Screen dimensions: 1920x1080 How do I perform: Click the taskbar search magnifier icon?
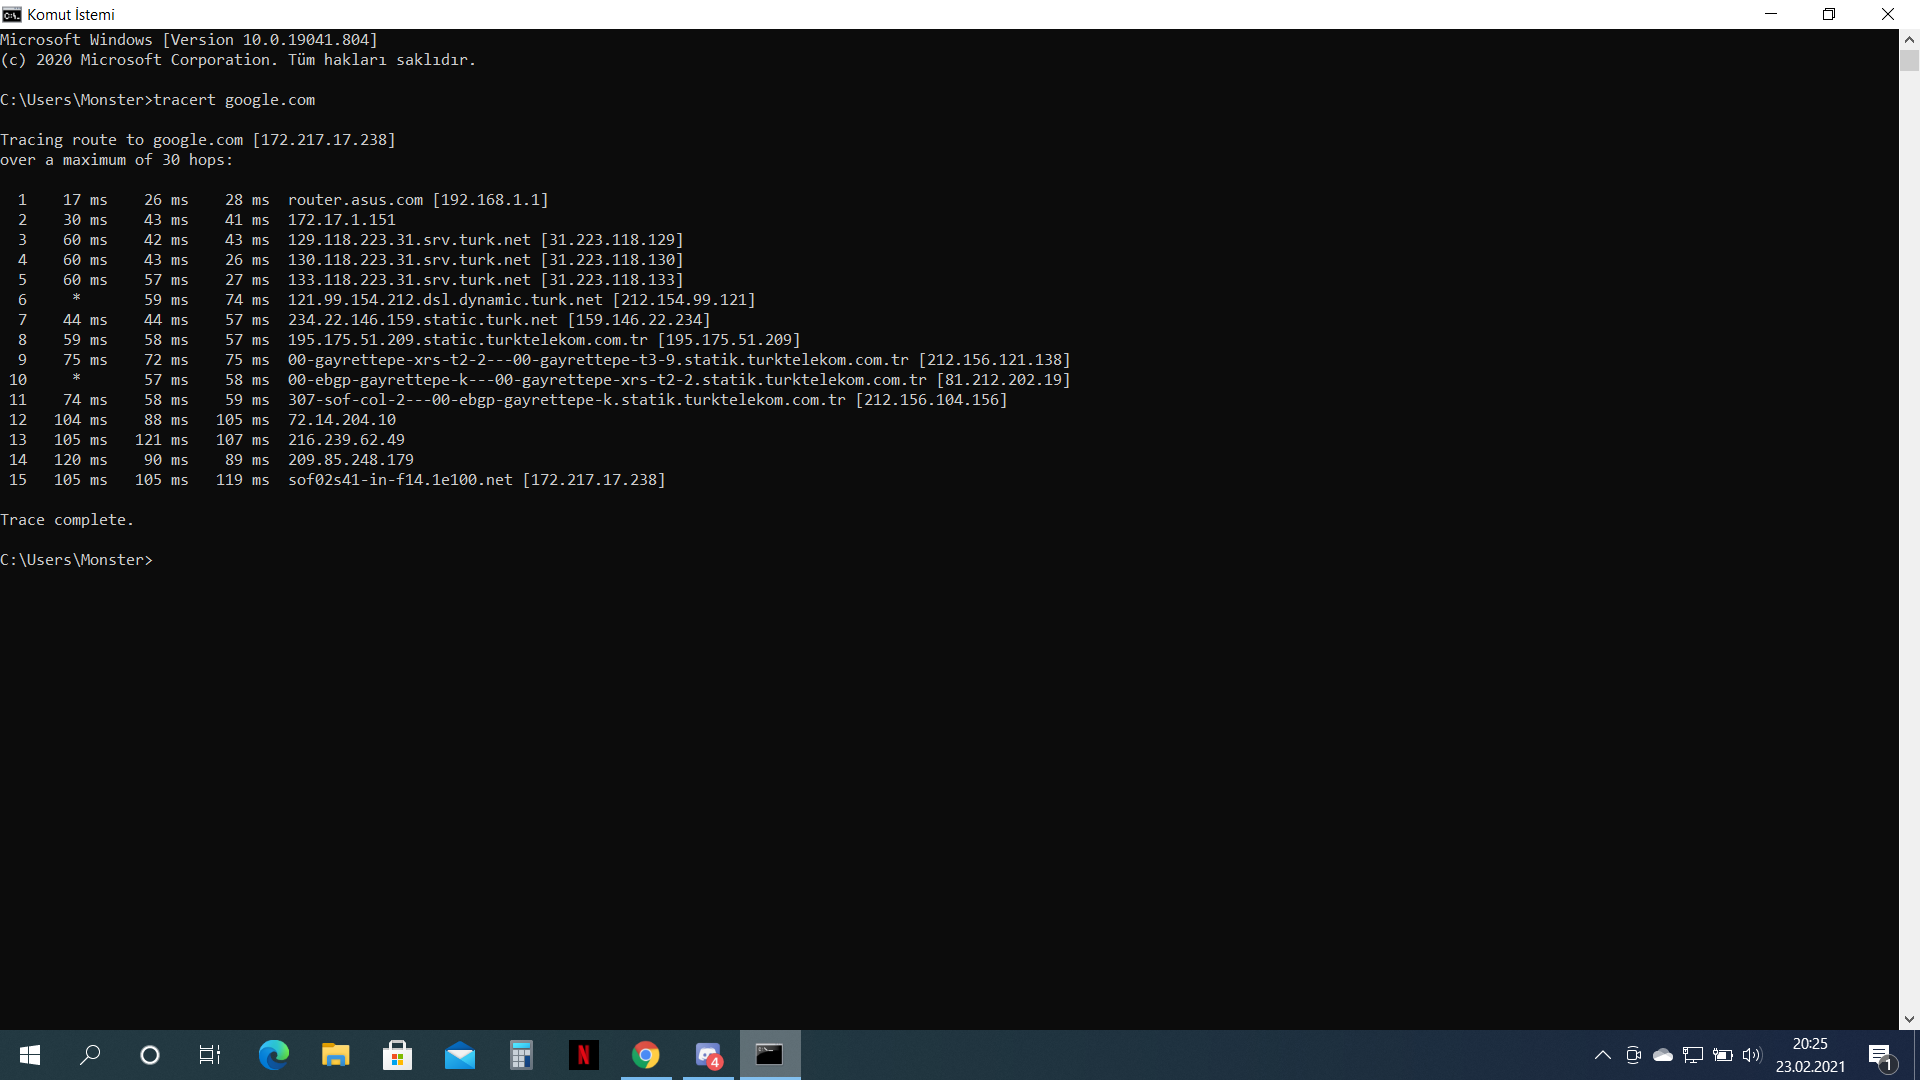click(90, 1055)
